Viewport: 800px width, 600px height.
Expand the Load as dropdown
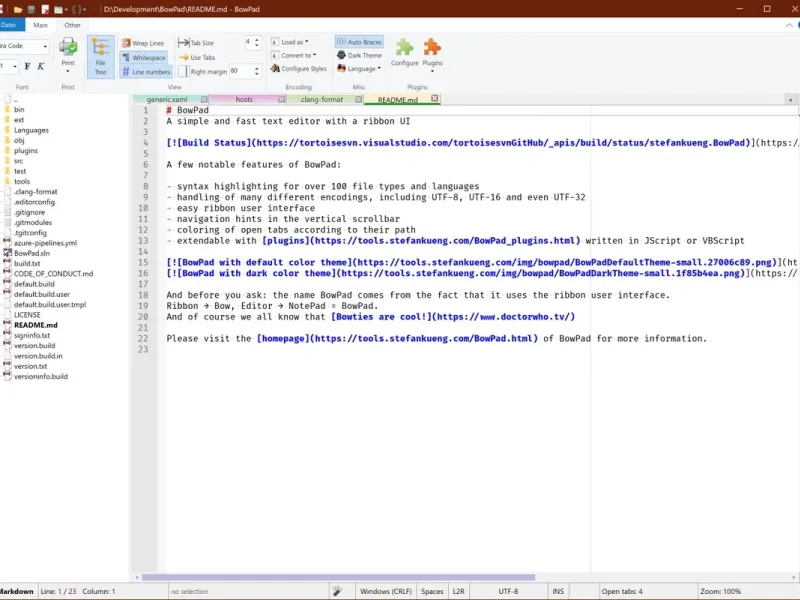tap(291, 42)
